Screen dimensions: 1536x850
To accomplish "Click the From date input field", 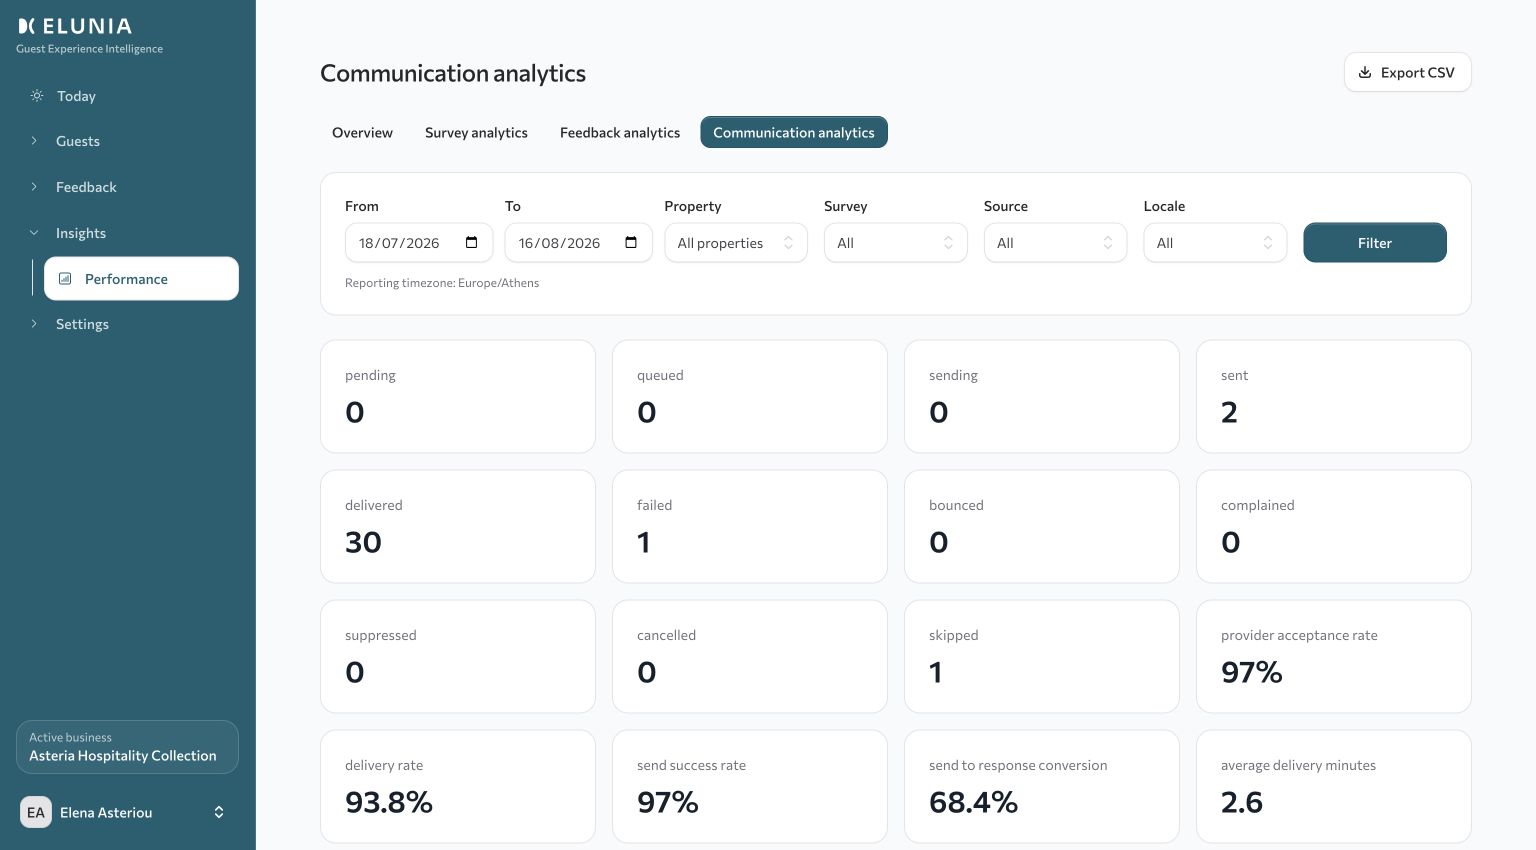I will (419, 243).
